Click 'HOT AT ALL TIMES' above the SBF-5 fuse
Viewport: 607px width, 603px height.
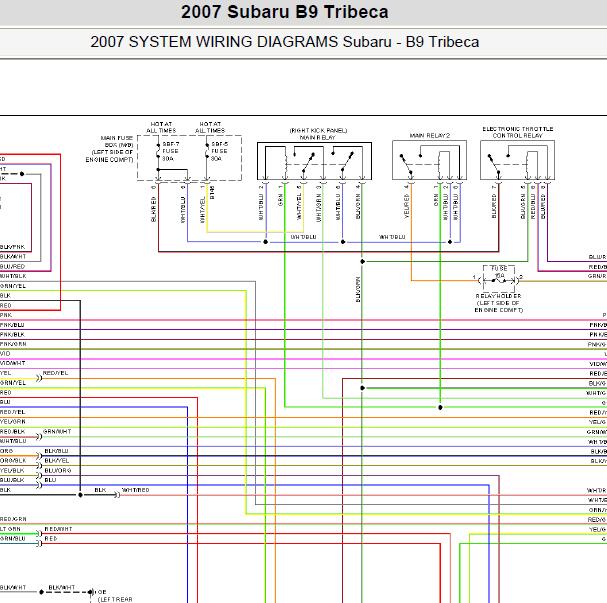pyautogui.click(x=210, y=127)
